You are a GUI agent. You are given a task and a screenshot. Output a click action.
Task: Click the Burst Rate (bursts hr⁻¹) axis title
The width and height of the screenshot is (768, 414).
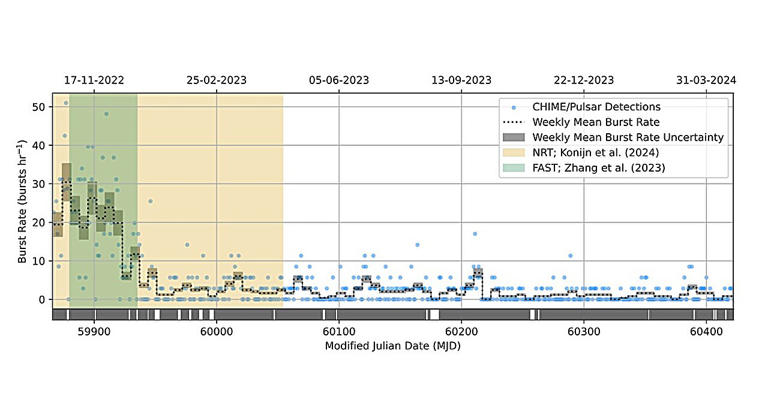pyautogui.click(x=22, y=201)
